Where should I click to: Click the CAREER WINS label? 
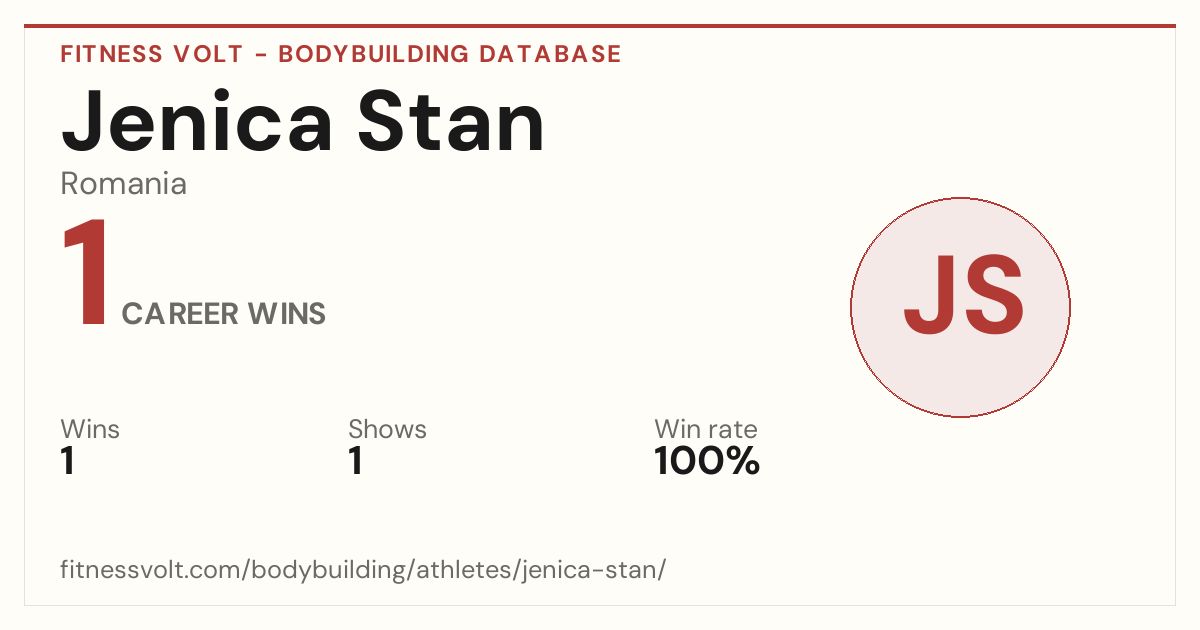pyautogui.click(x=224, y=314)
